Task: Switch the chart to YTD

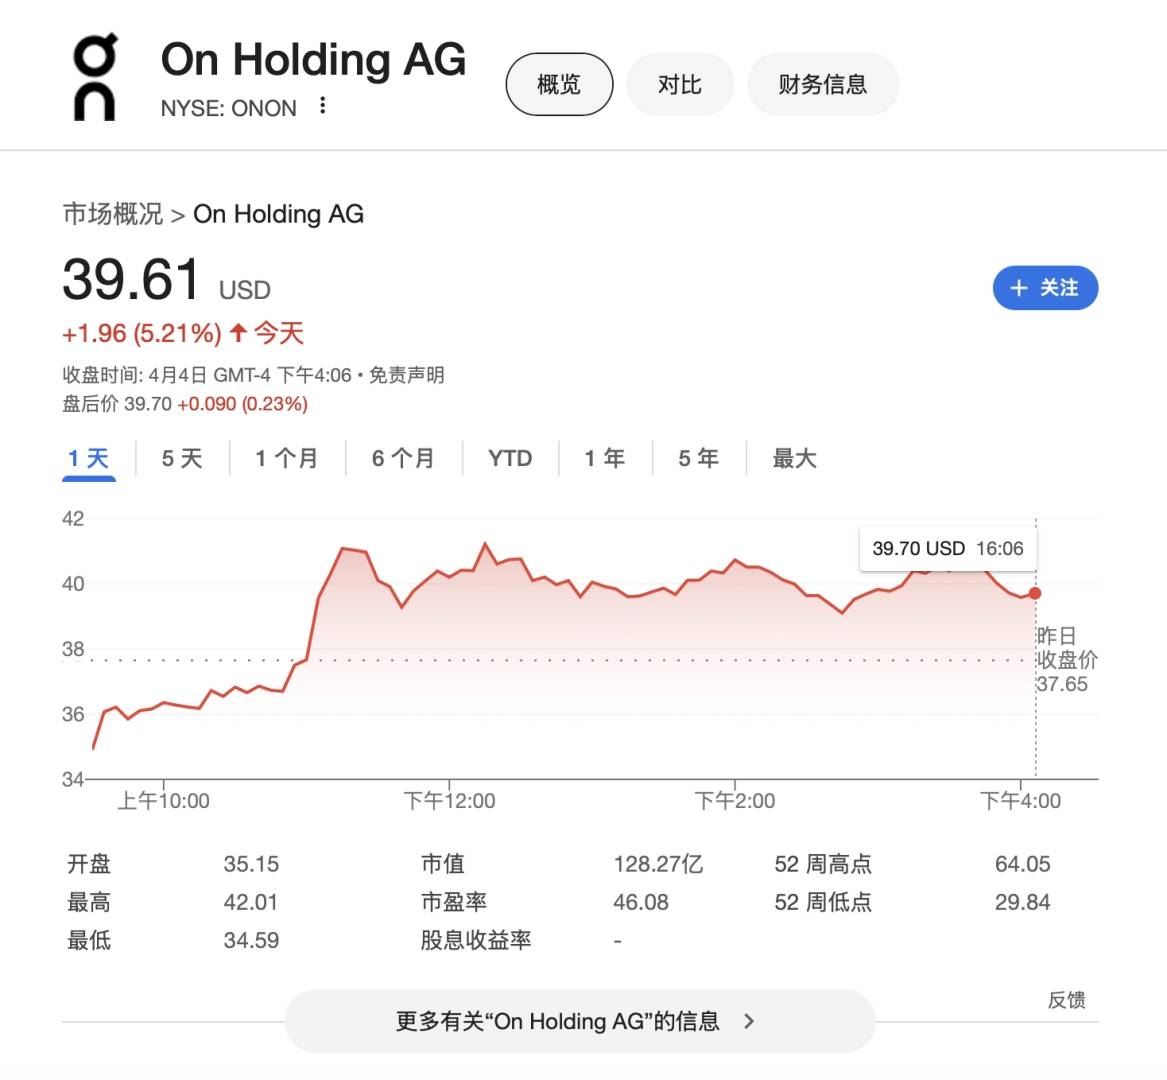Action: (x=510, y=459)
